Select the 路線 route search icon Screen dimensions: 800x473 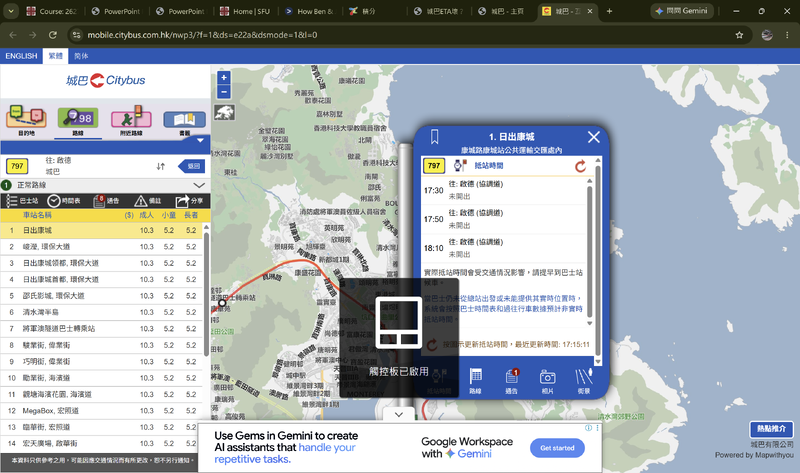78,121
